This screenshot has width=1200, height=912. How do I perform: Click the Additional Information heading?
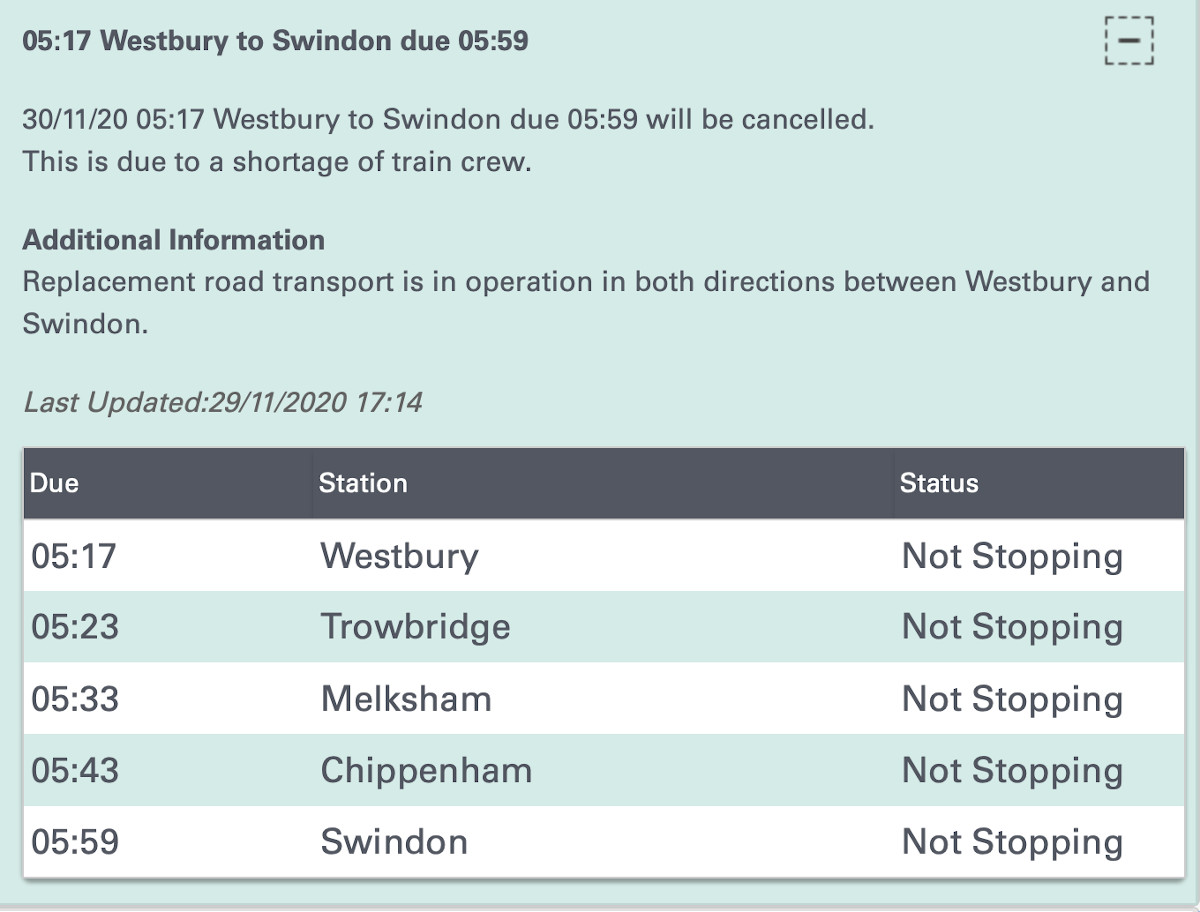click(173, 240)
